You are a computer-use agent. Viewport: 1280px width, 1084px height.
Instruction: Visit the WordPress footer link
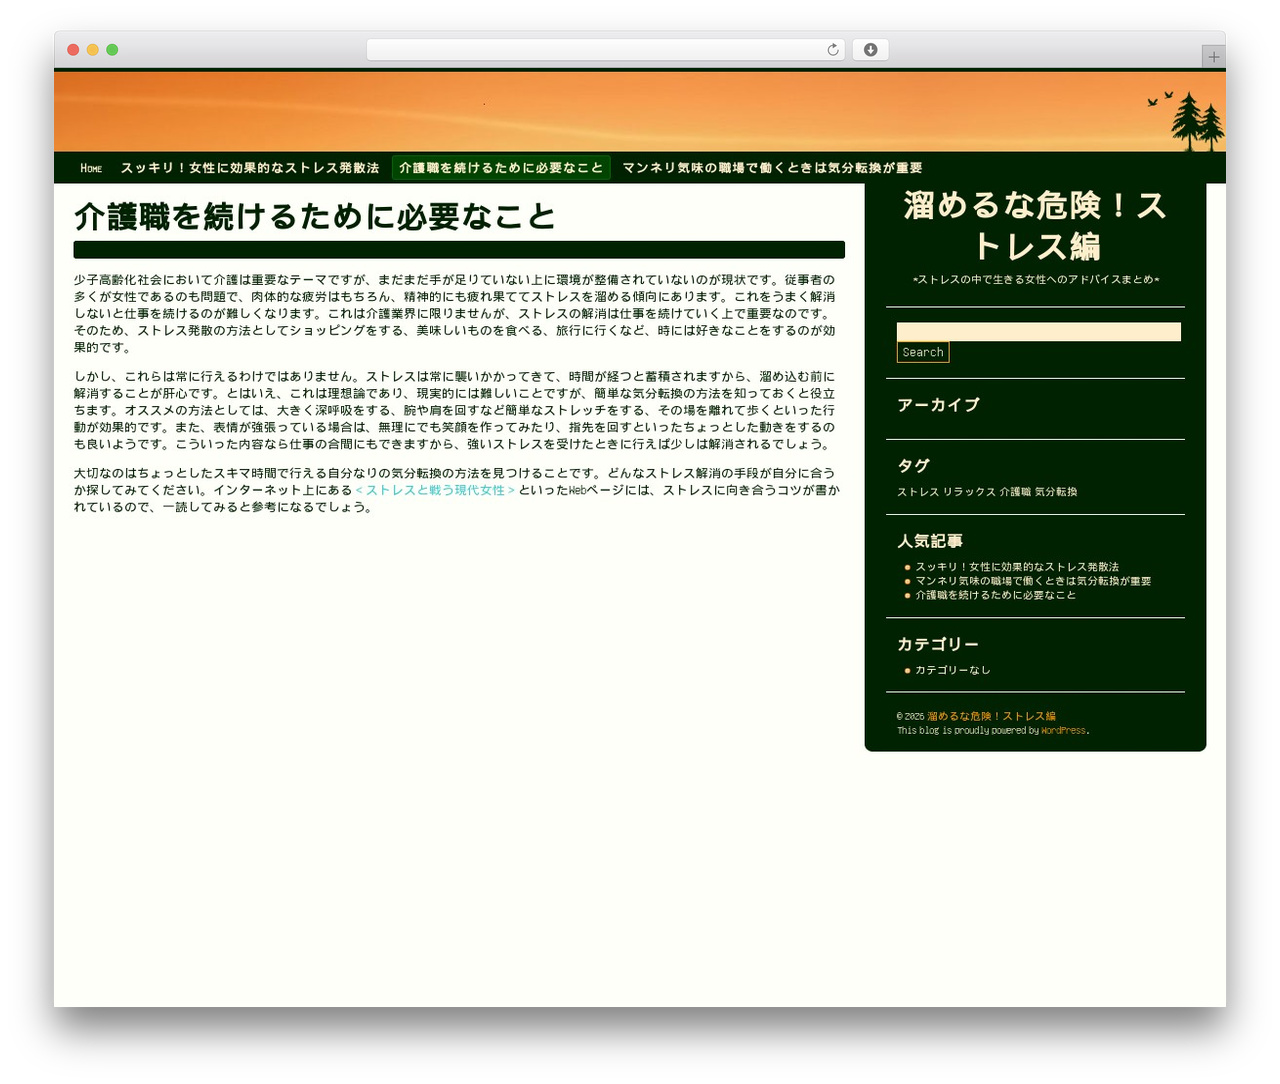(1063, 731)
